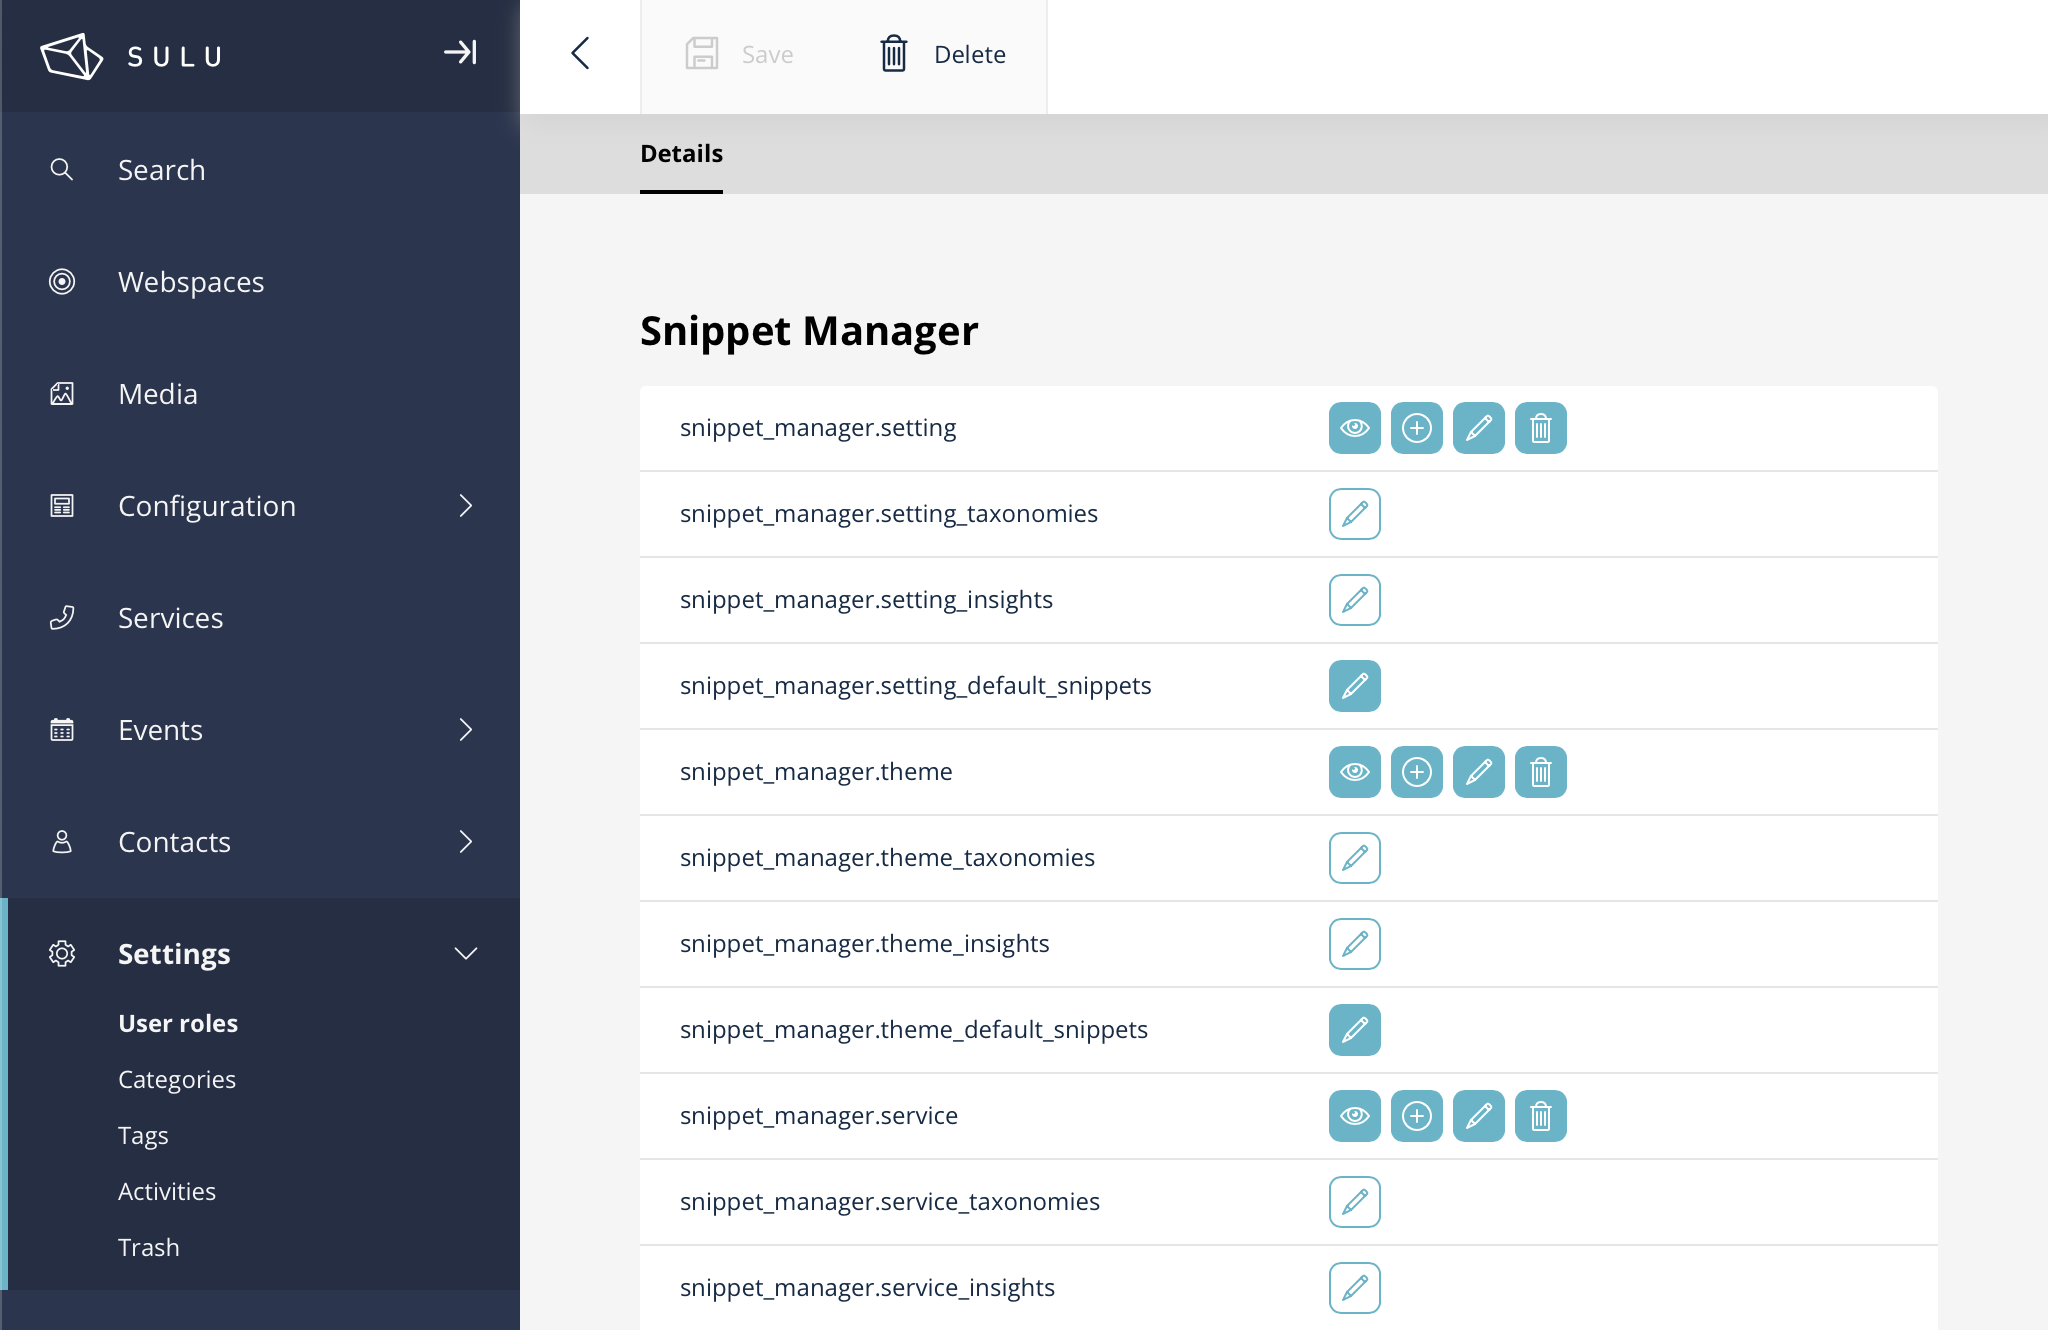The image size is (2048, 1330).
Task: Click the Delete trash icon in toolbar
Action: coord(893,54)
